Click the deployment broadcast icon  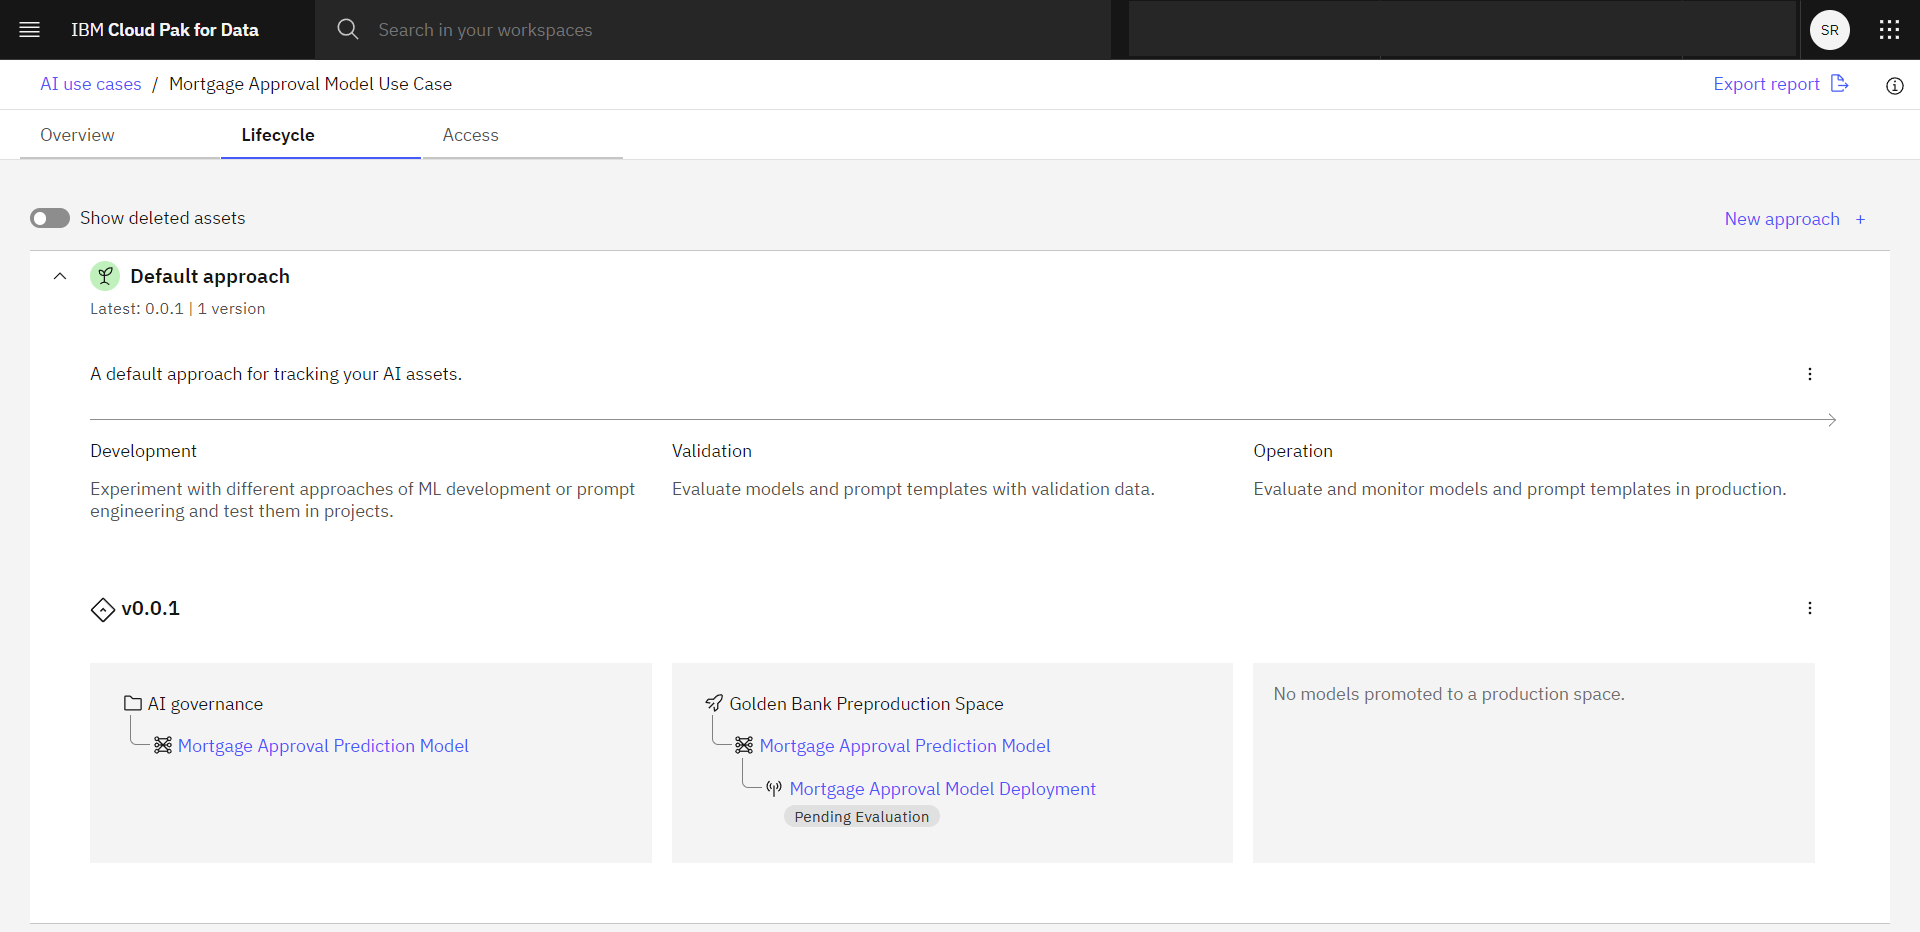click(x=774, y=788)
